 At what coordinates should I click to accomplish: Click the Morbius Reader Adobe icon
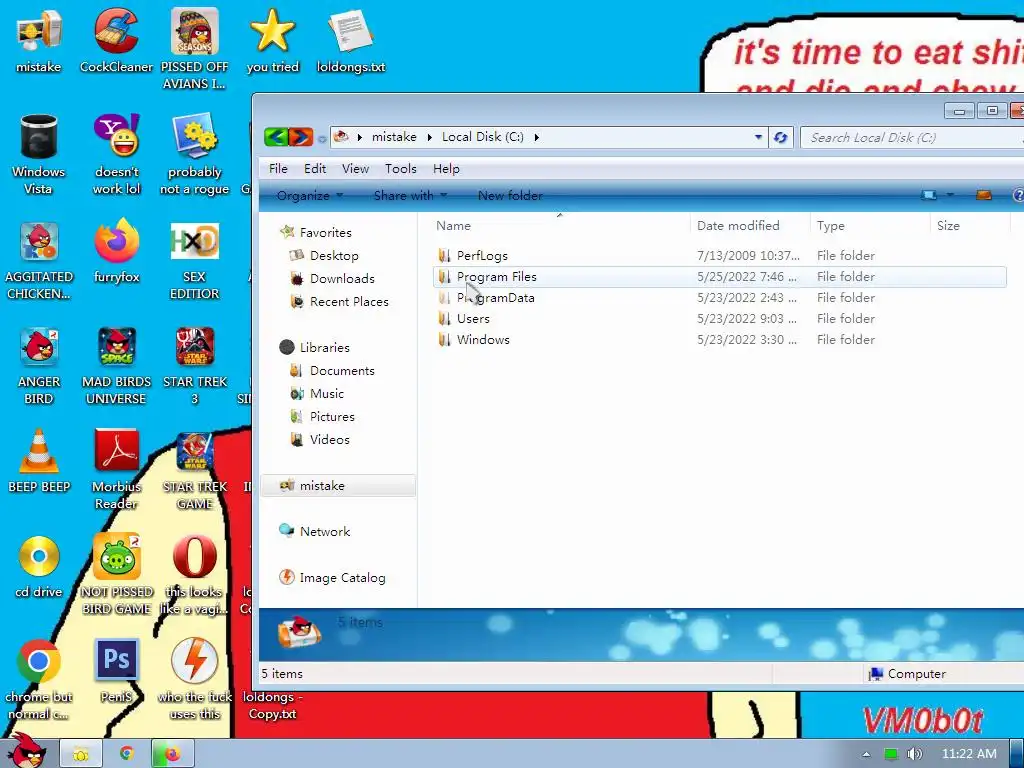[x=116, y=470]
